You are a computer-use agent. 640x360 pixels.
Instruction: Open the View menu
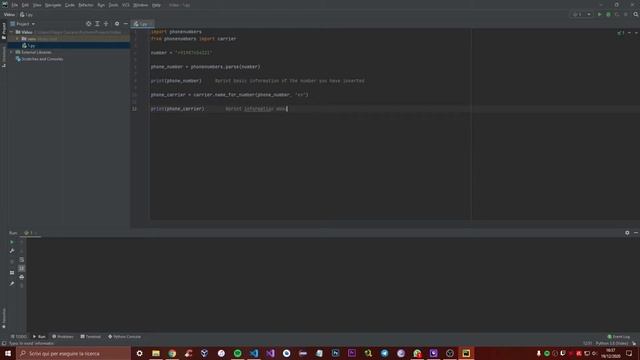tap(37, 5)
